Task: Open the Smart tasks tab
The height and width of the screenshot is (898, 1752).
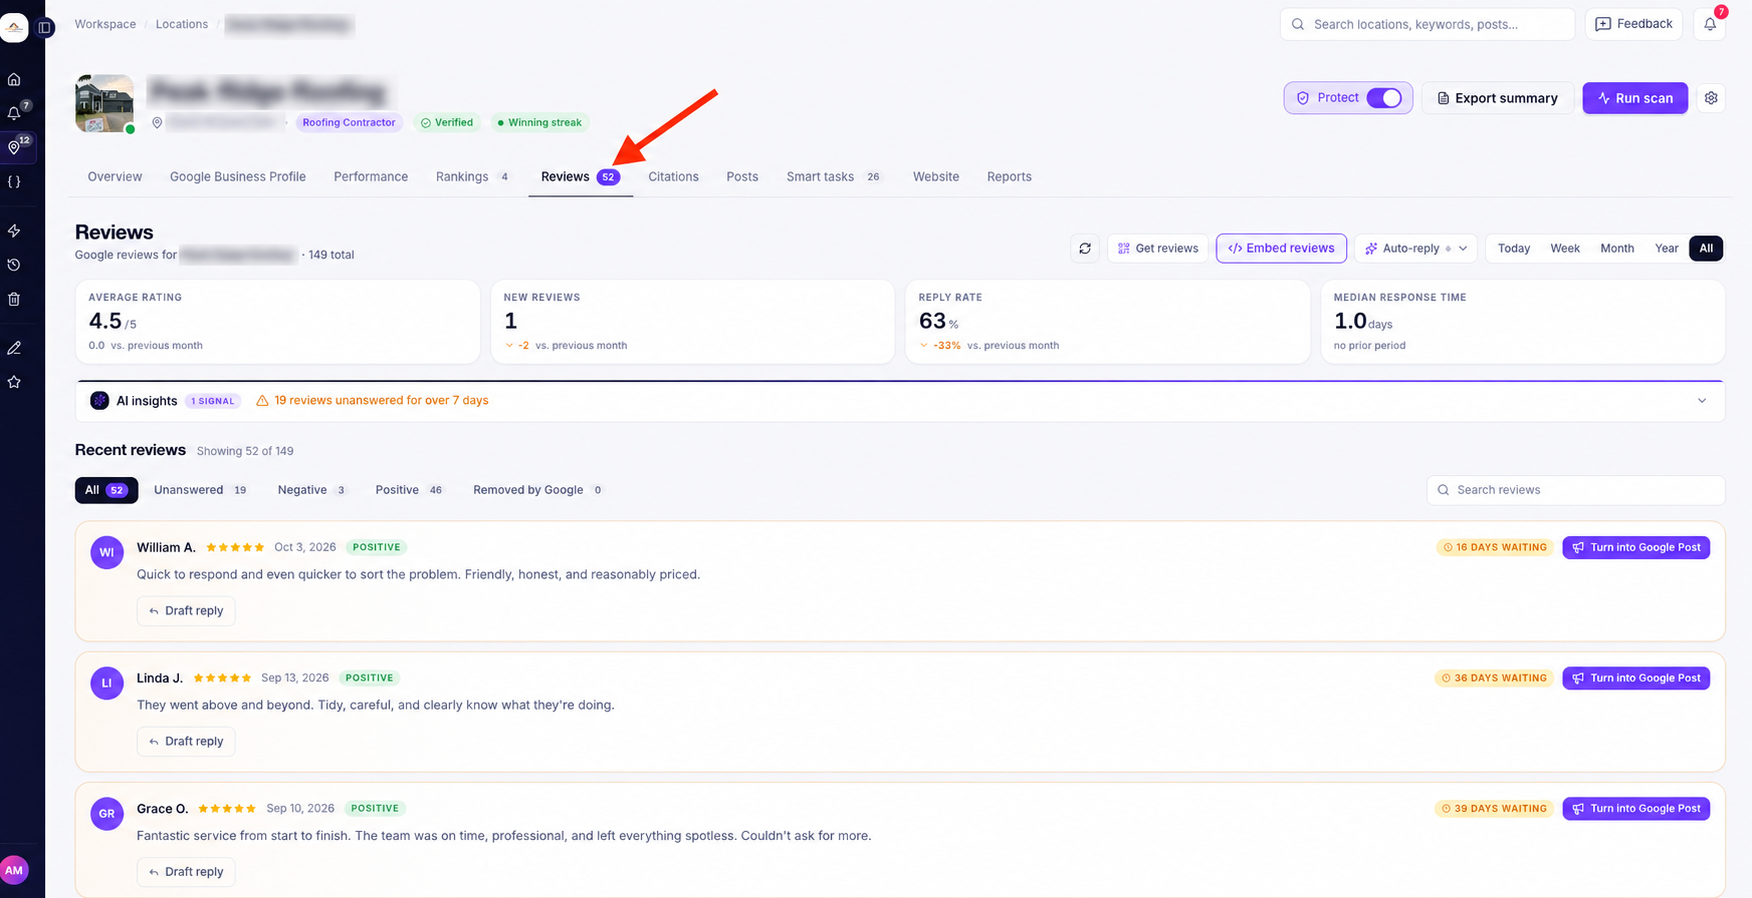Action: [x=834, y=177]
